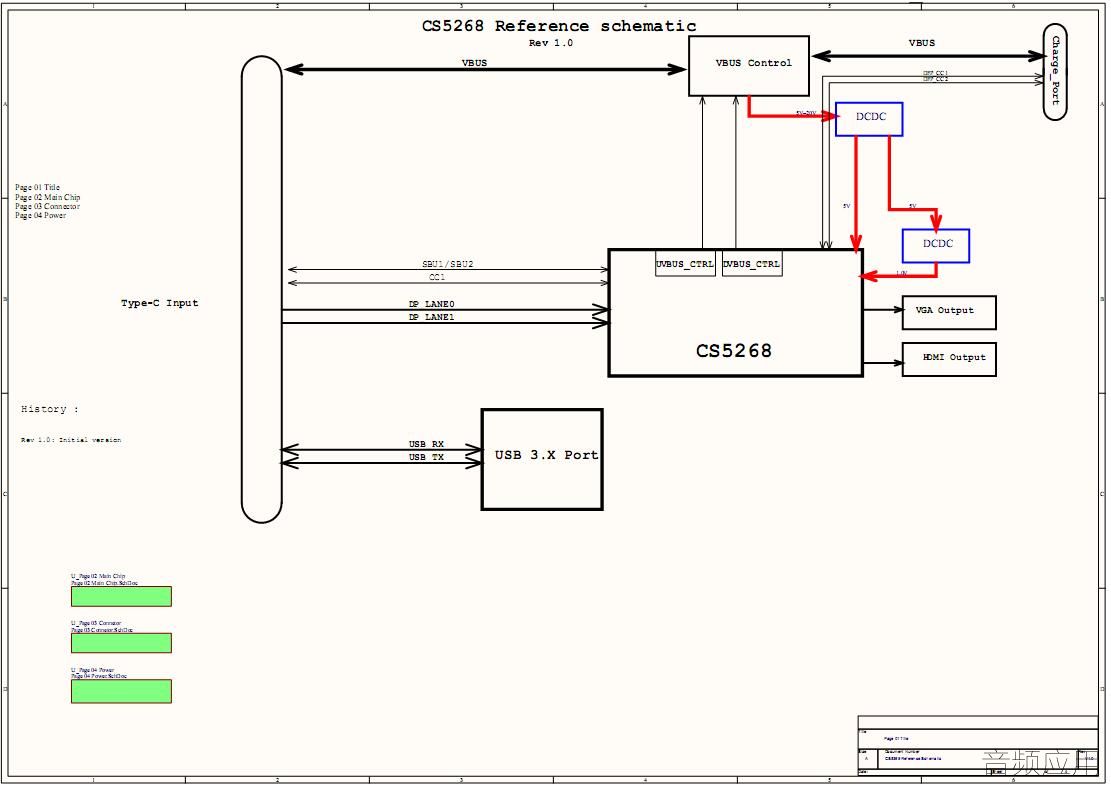This screenshot has width=1111, height=787.
Task: Click the title block 'Page 01 Title' field
Action: click(x=896, y=738)
